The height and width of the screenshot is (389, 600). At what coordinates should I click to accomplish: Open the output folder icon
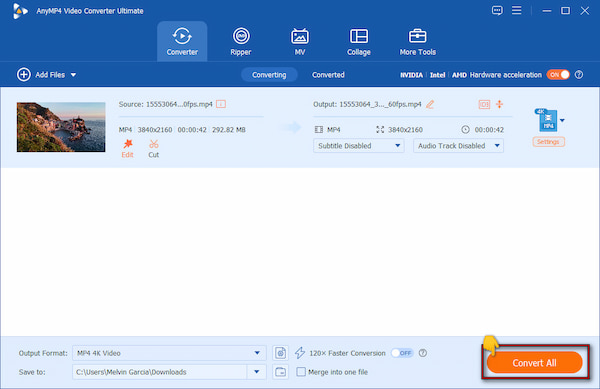[280, 372]
